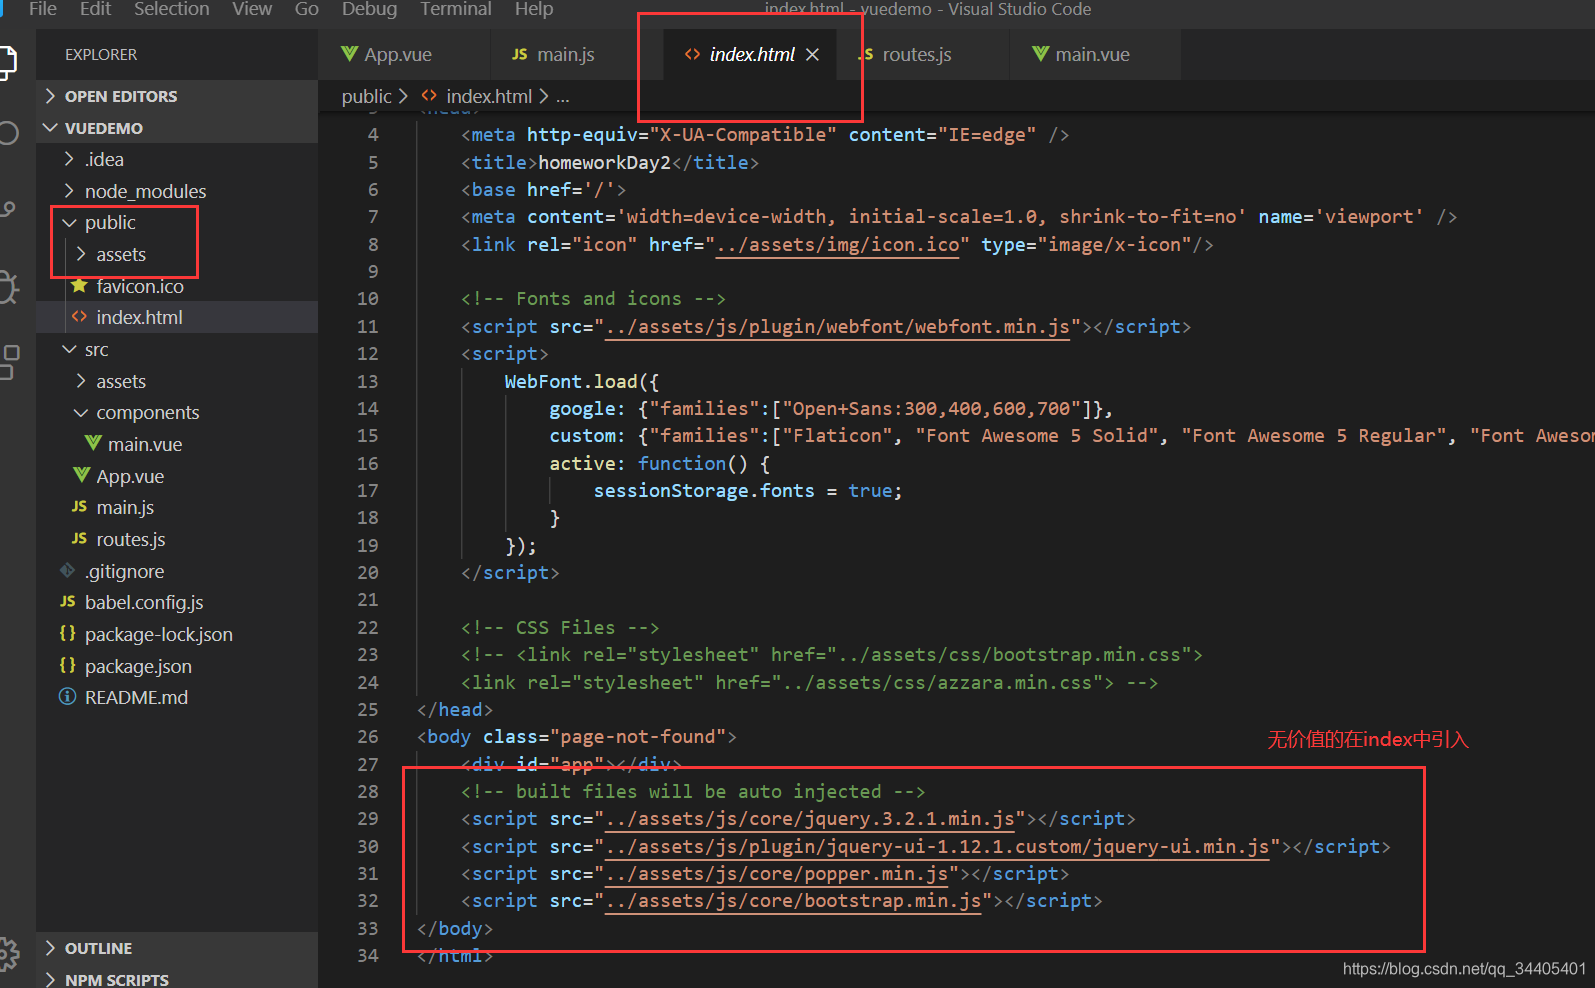The height and width of the screenshot is (988, 1595).
Task: Click the info icon beside README.md
Action: point(67,697)
